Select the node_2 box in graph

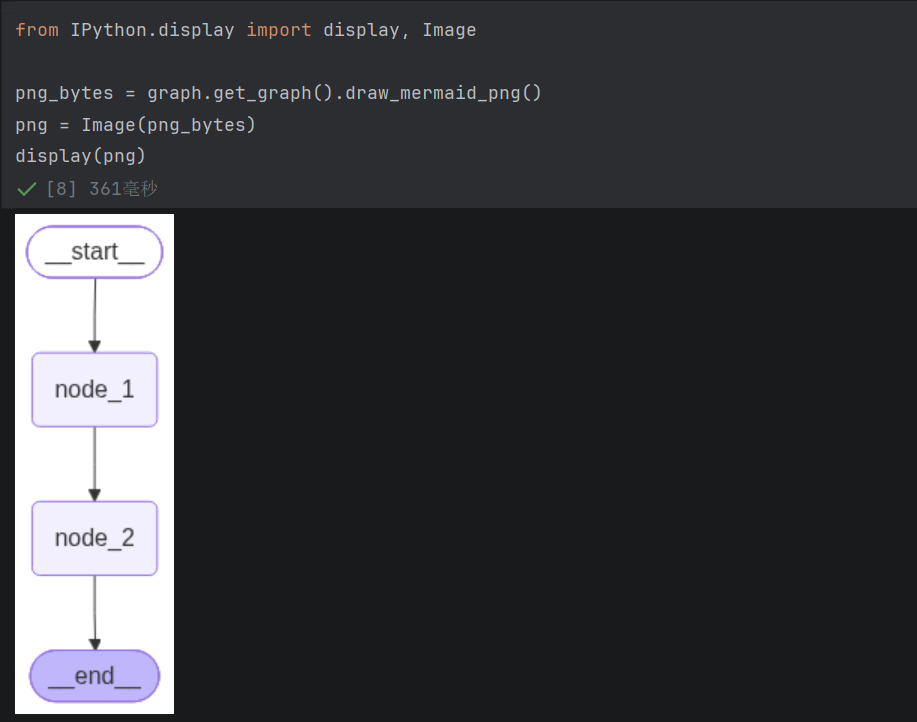(95, 538)
